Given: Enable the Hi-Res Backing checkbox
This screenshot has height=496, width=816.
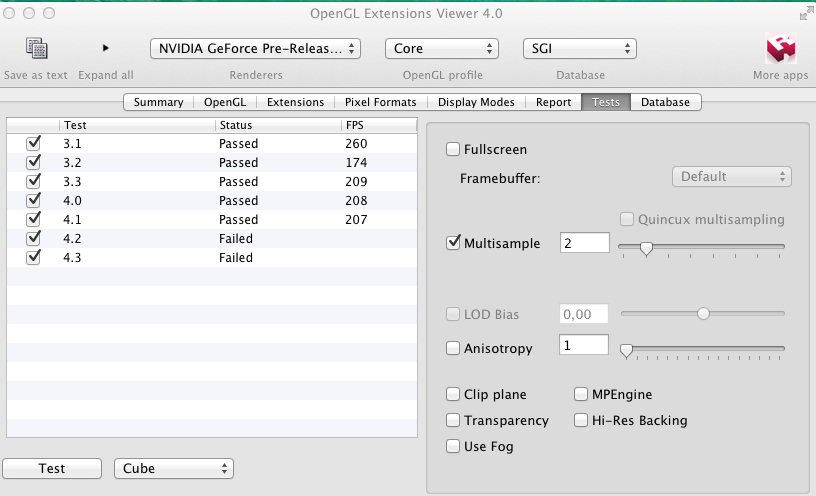Looking at the screenshot, I should pyautogui.click(x=581, y=420).
